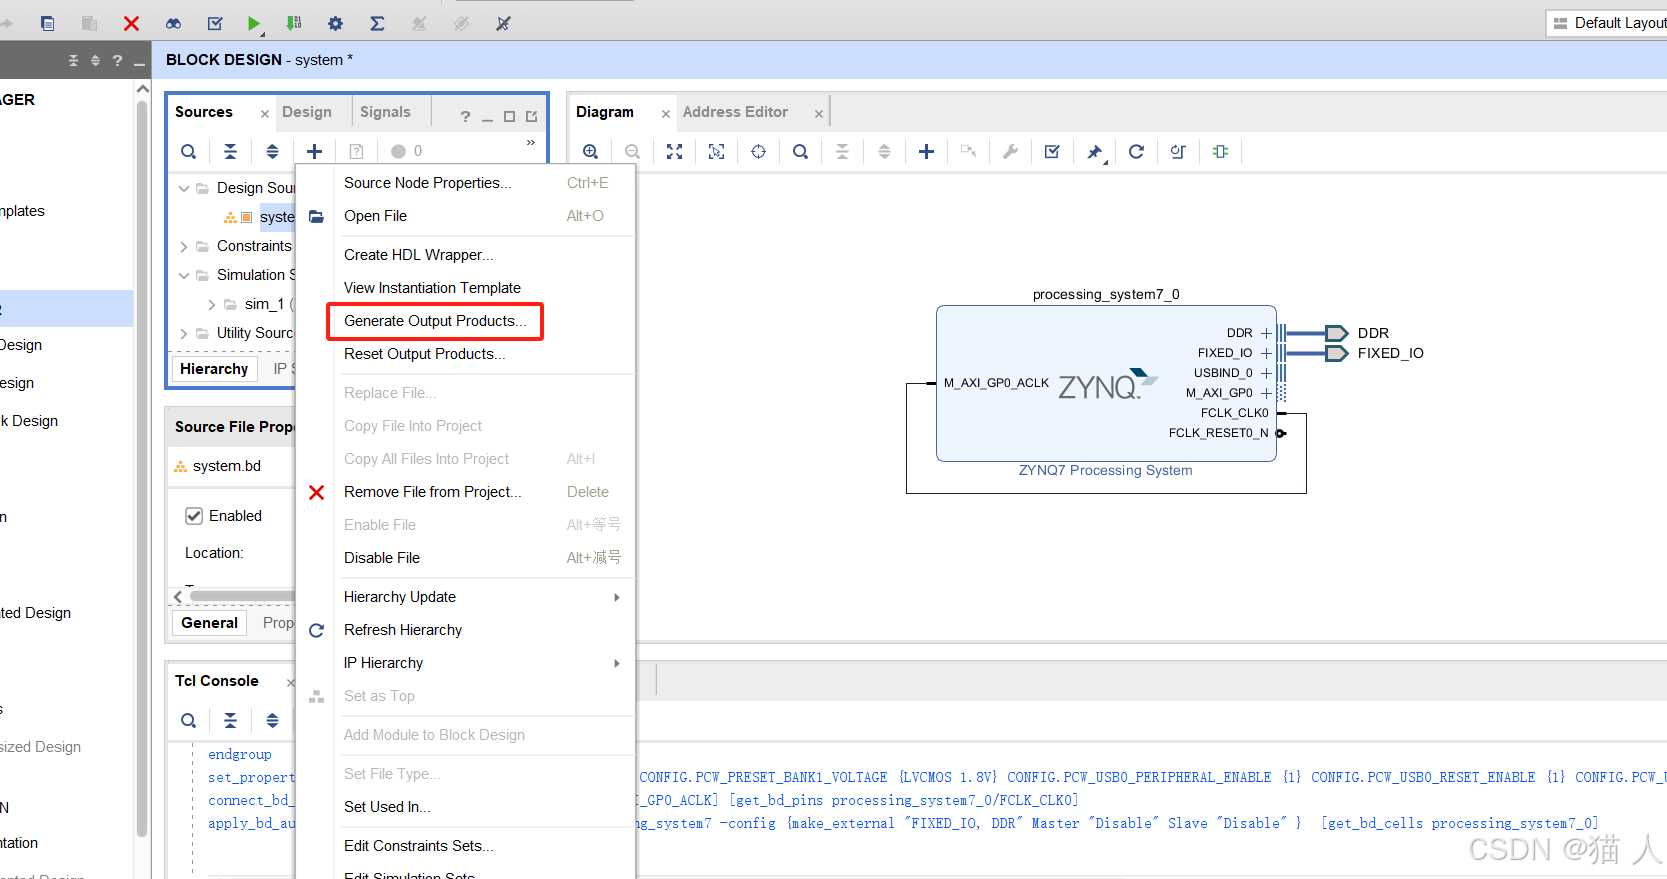Collapse all in Sources panel toolbar
This screenshot has height=879, width=1667.
click(230, 151)
